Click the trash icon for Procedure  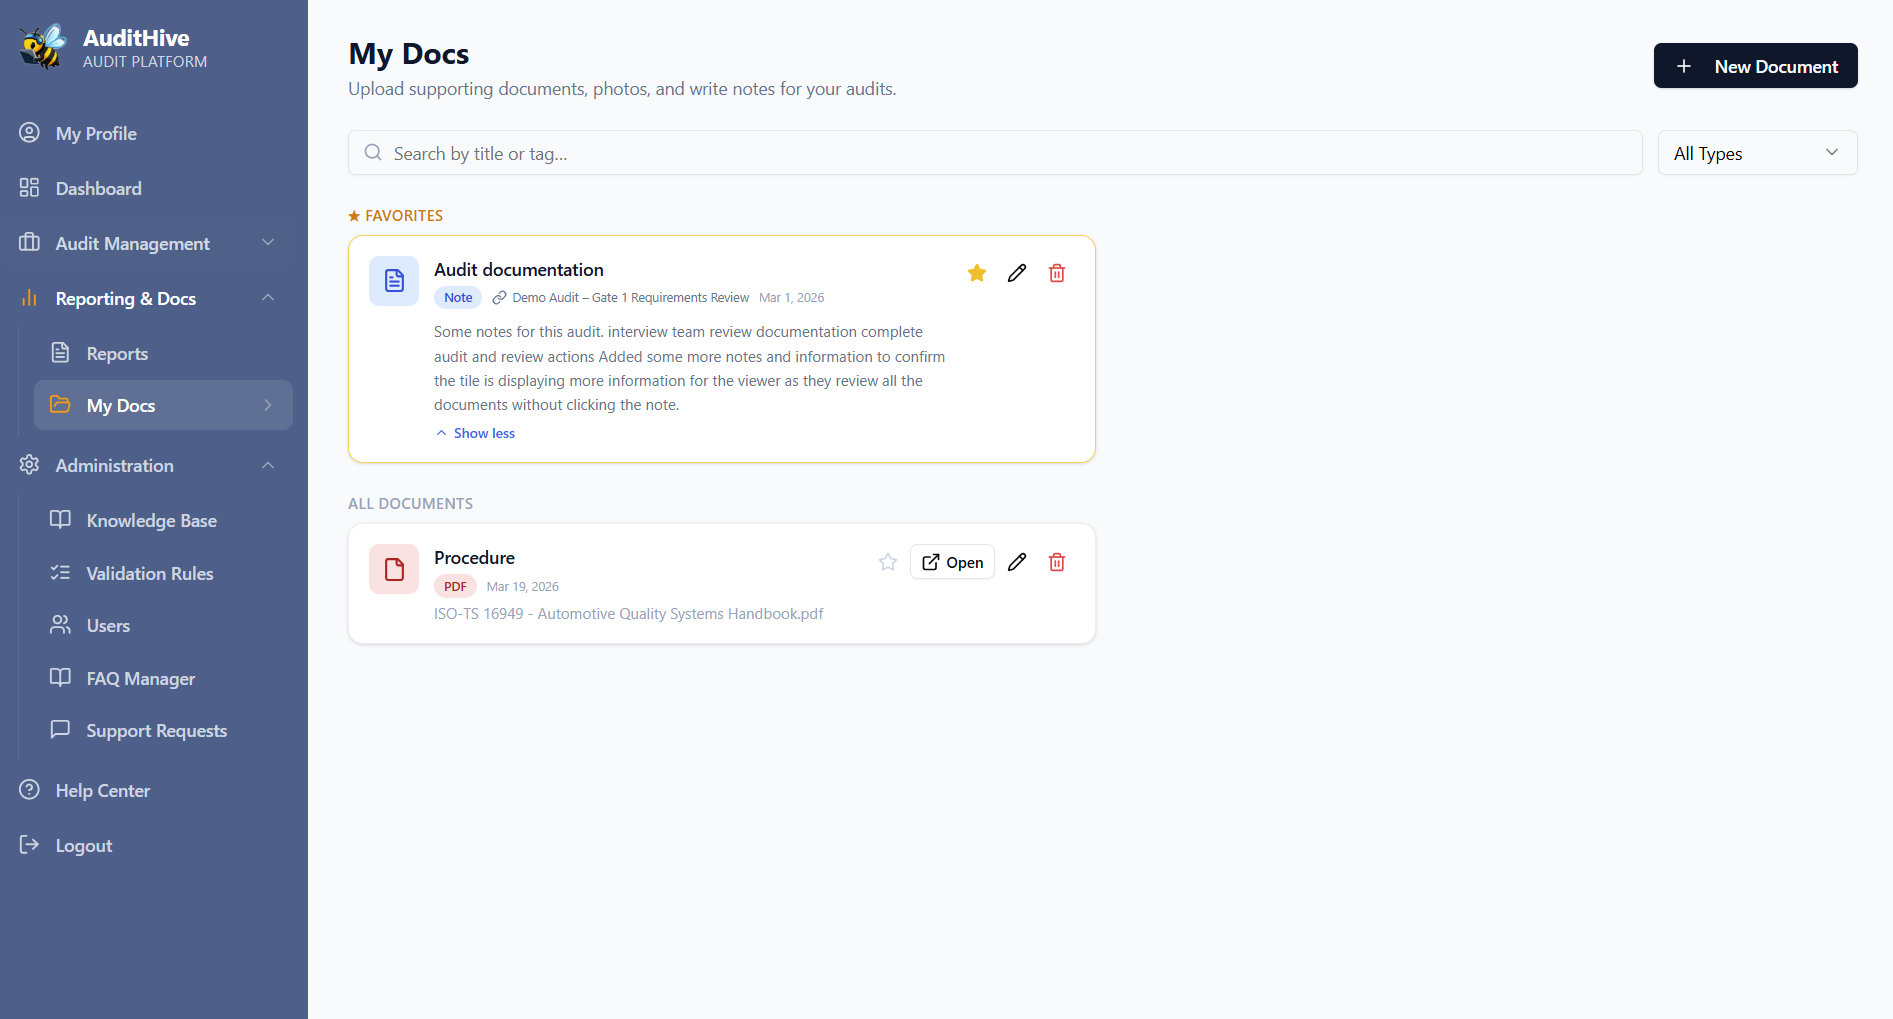(1057, 562)
